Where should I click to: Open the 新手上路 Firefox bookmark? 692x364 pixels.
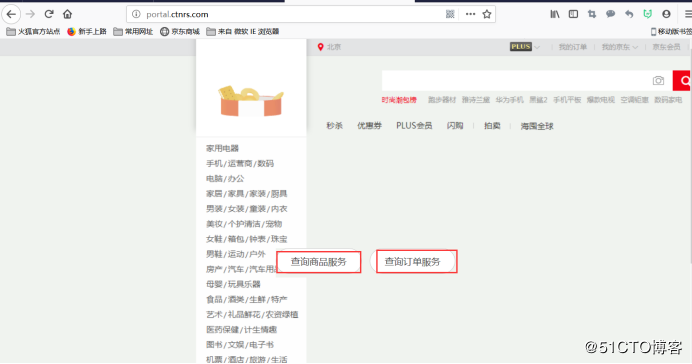pyautogui.click(x=87, y=31)
